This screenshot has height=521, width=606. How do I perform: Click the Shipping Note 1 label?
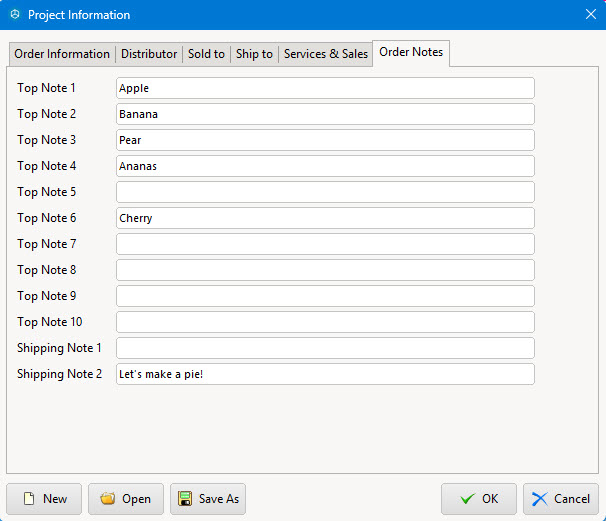click(x=59, y=348)
